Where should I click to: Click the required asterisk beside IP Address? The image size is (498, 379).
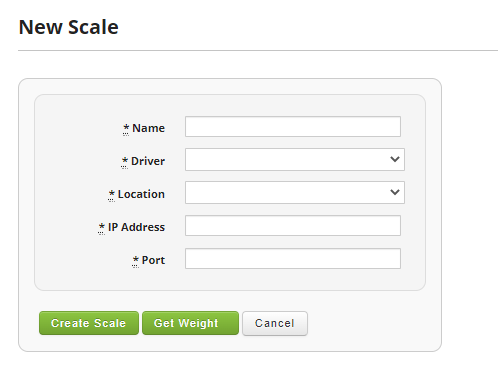[102, 227]
